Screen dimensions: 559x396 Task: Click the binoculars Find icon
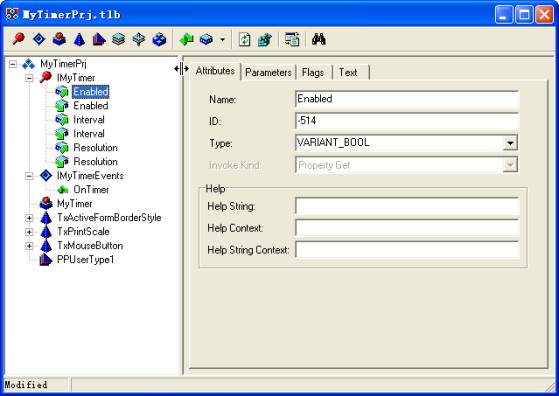click(318, 38)
